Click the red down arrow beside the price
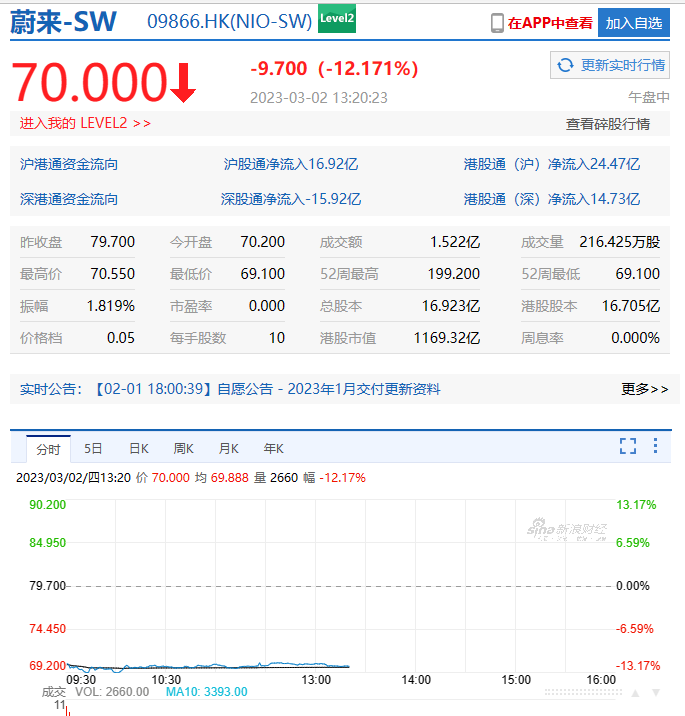The height and width of the screenshot is (716, 685). (183, 83)
